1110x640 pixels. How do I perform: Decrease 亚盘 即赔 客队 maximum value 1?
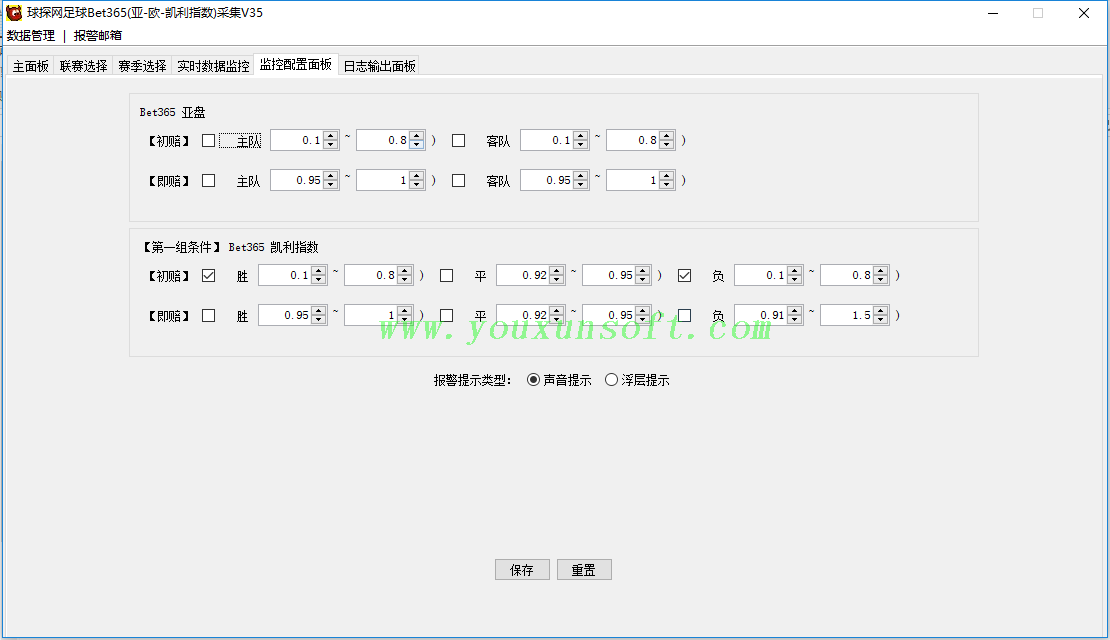click(x=667, y=185)
